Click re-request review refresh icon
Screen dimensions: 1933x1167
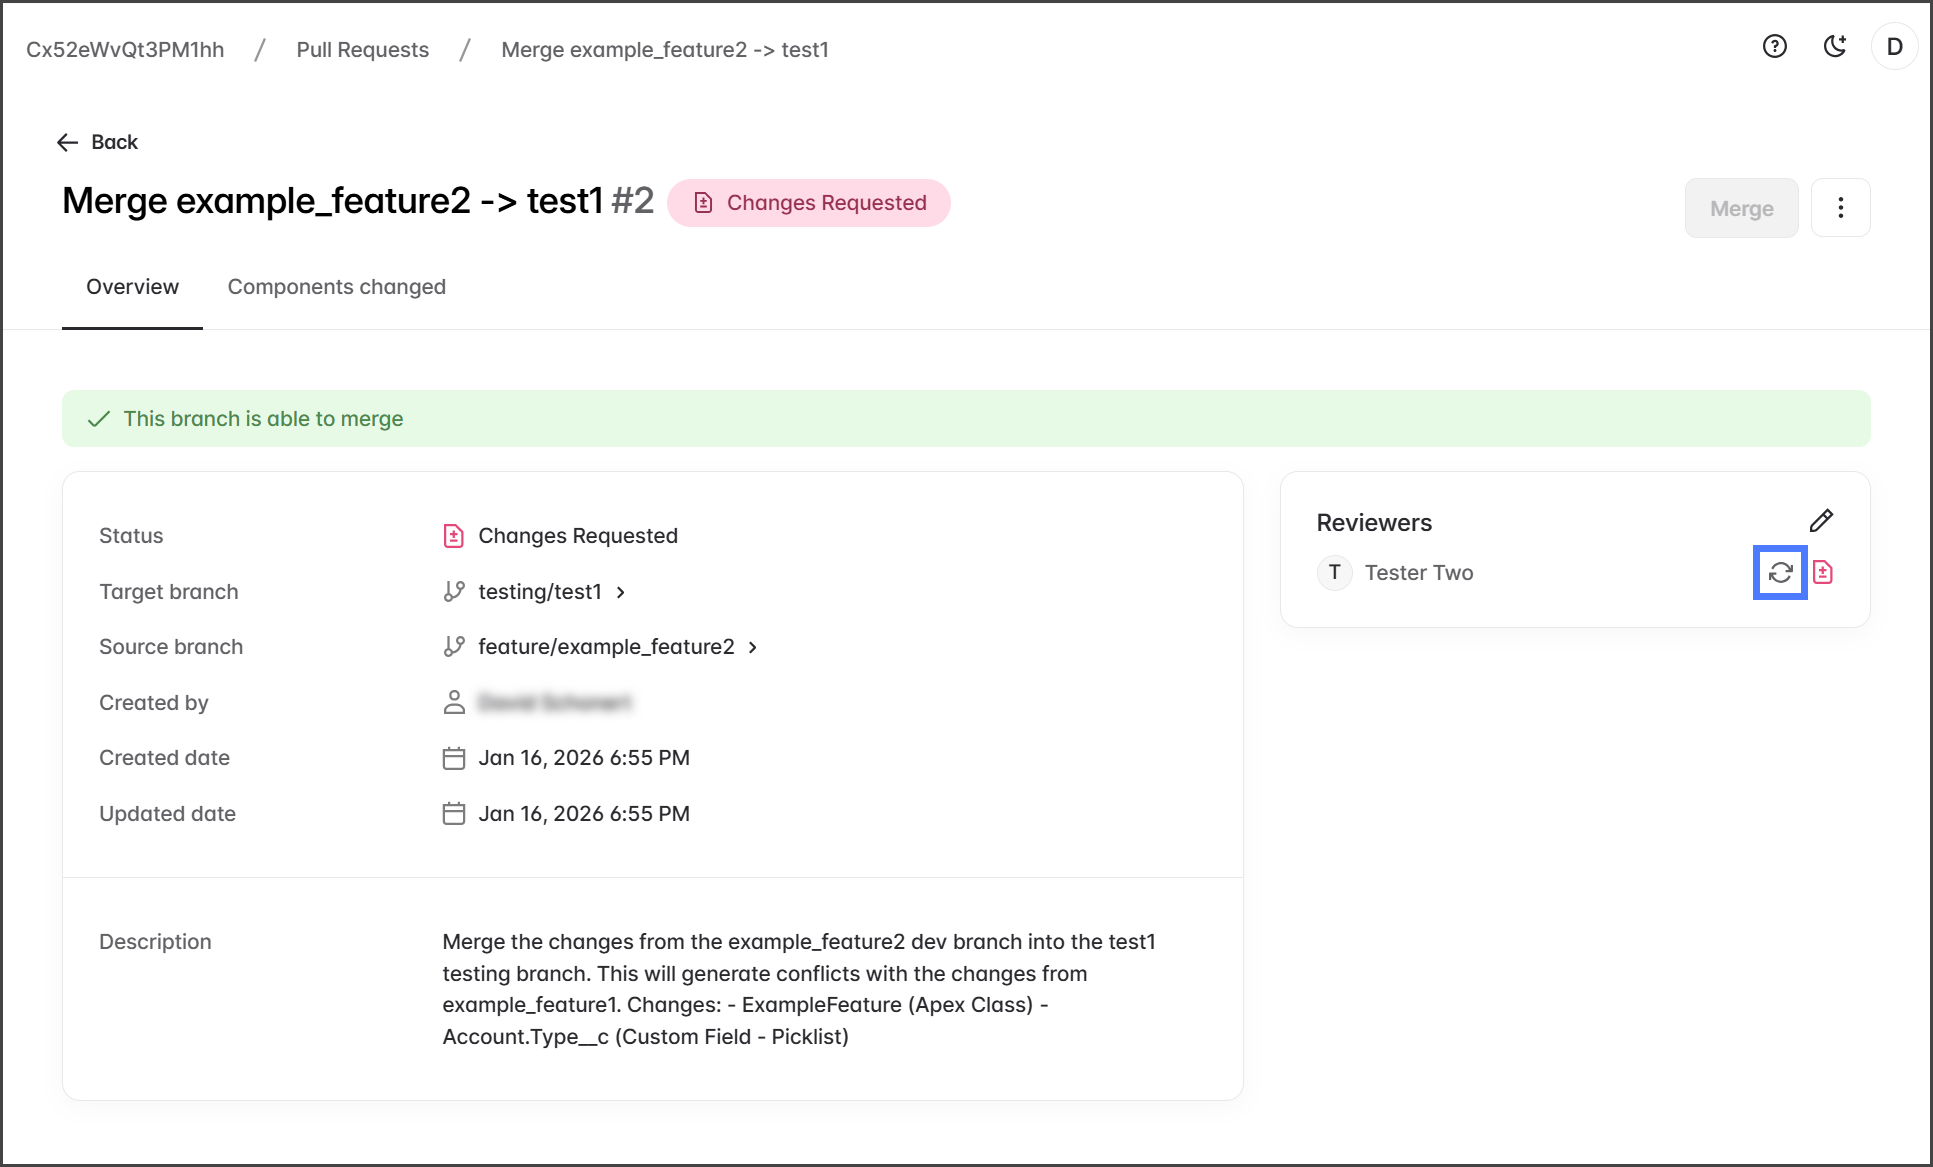(1780, 572)
